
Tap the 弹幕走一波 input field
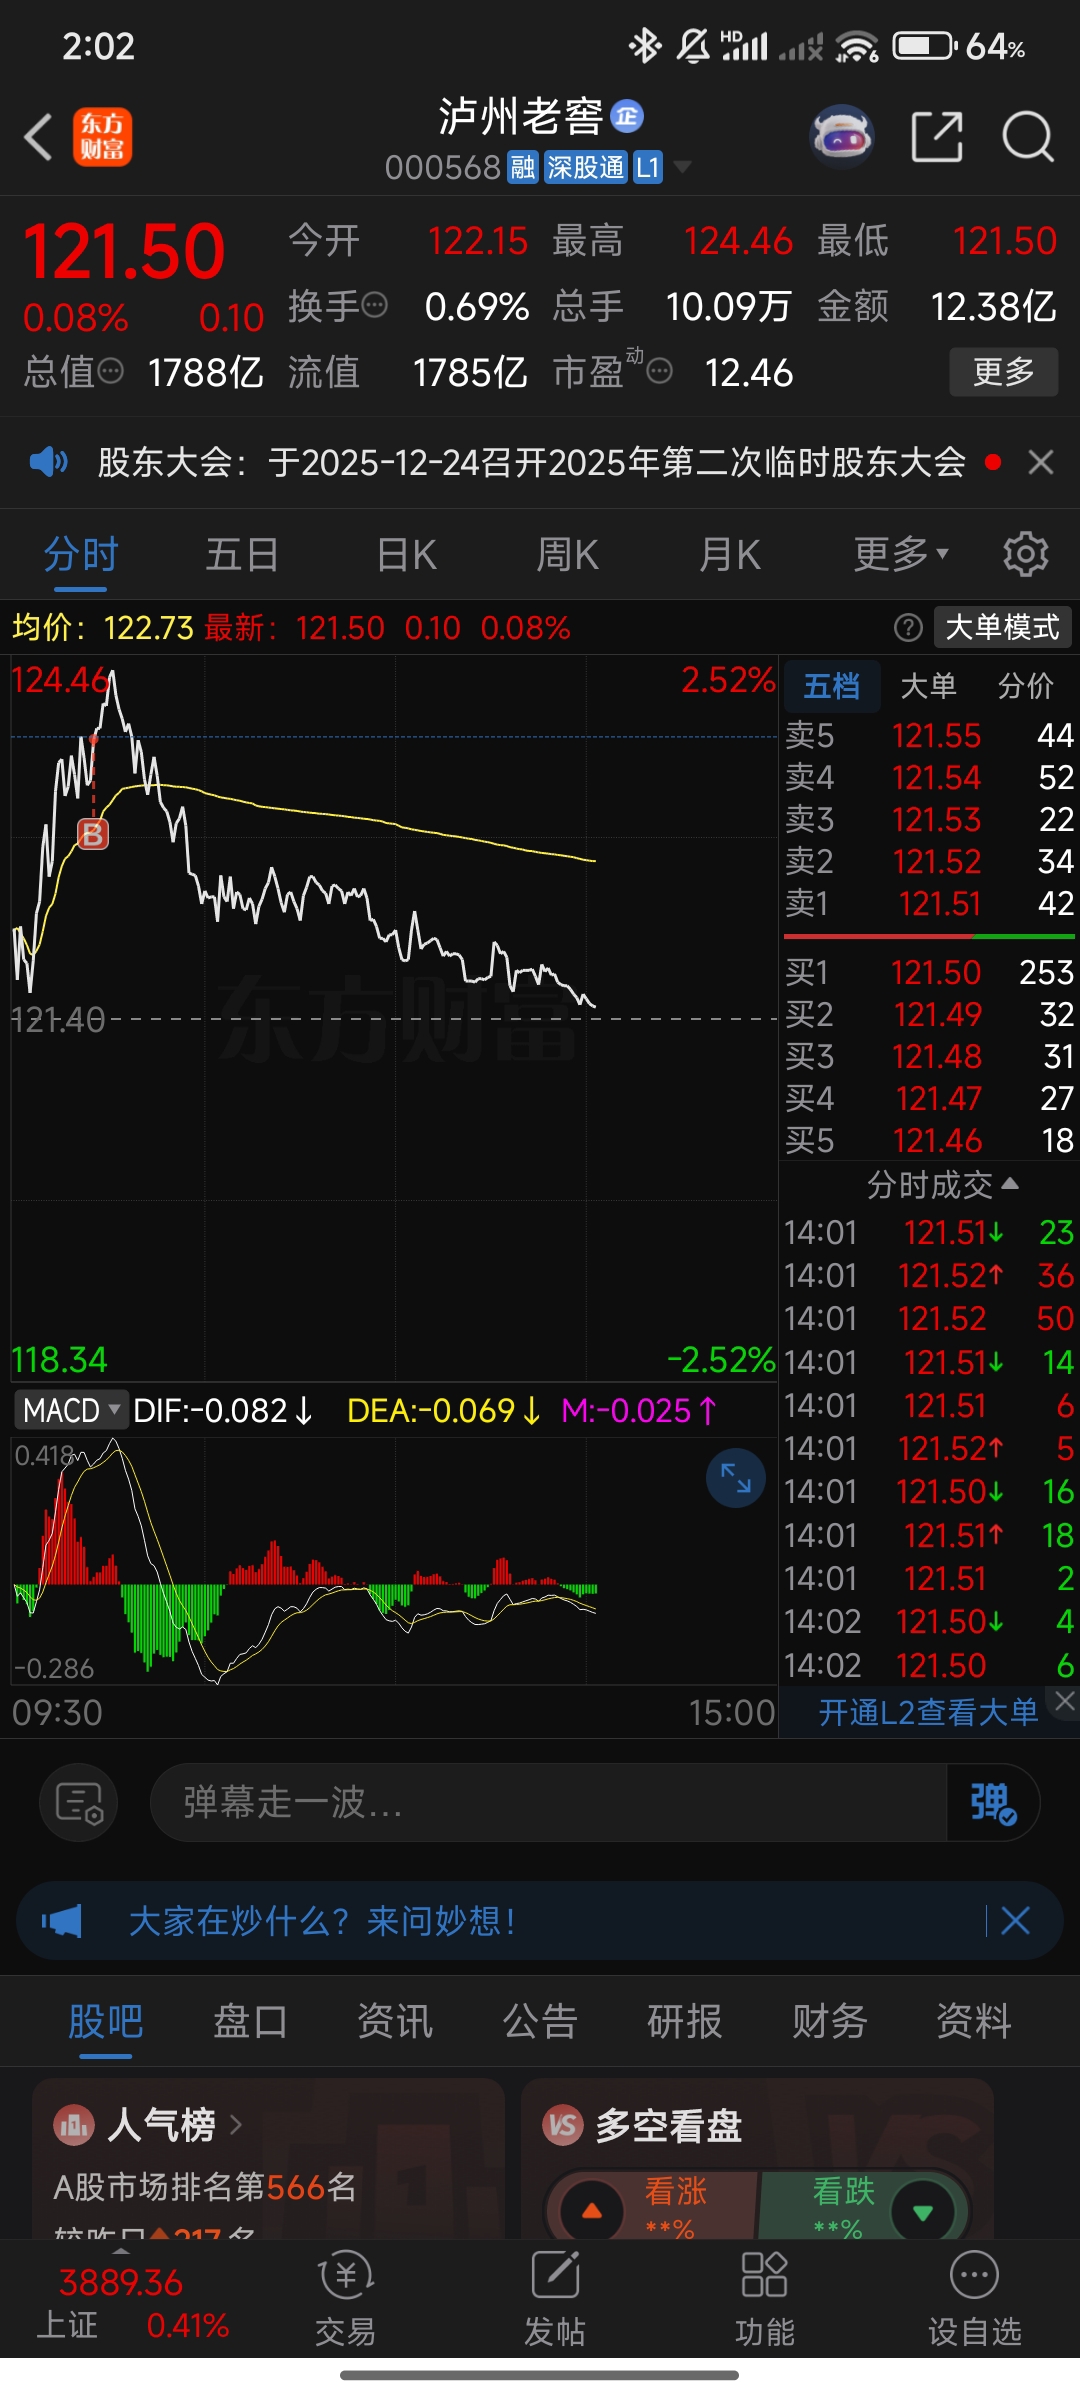548,1803
